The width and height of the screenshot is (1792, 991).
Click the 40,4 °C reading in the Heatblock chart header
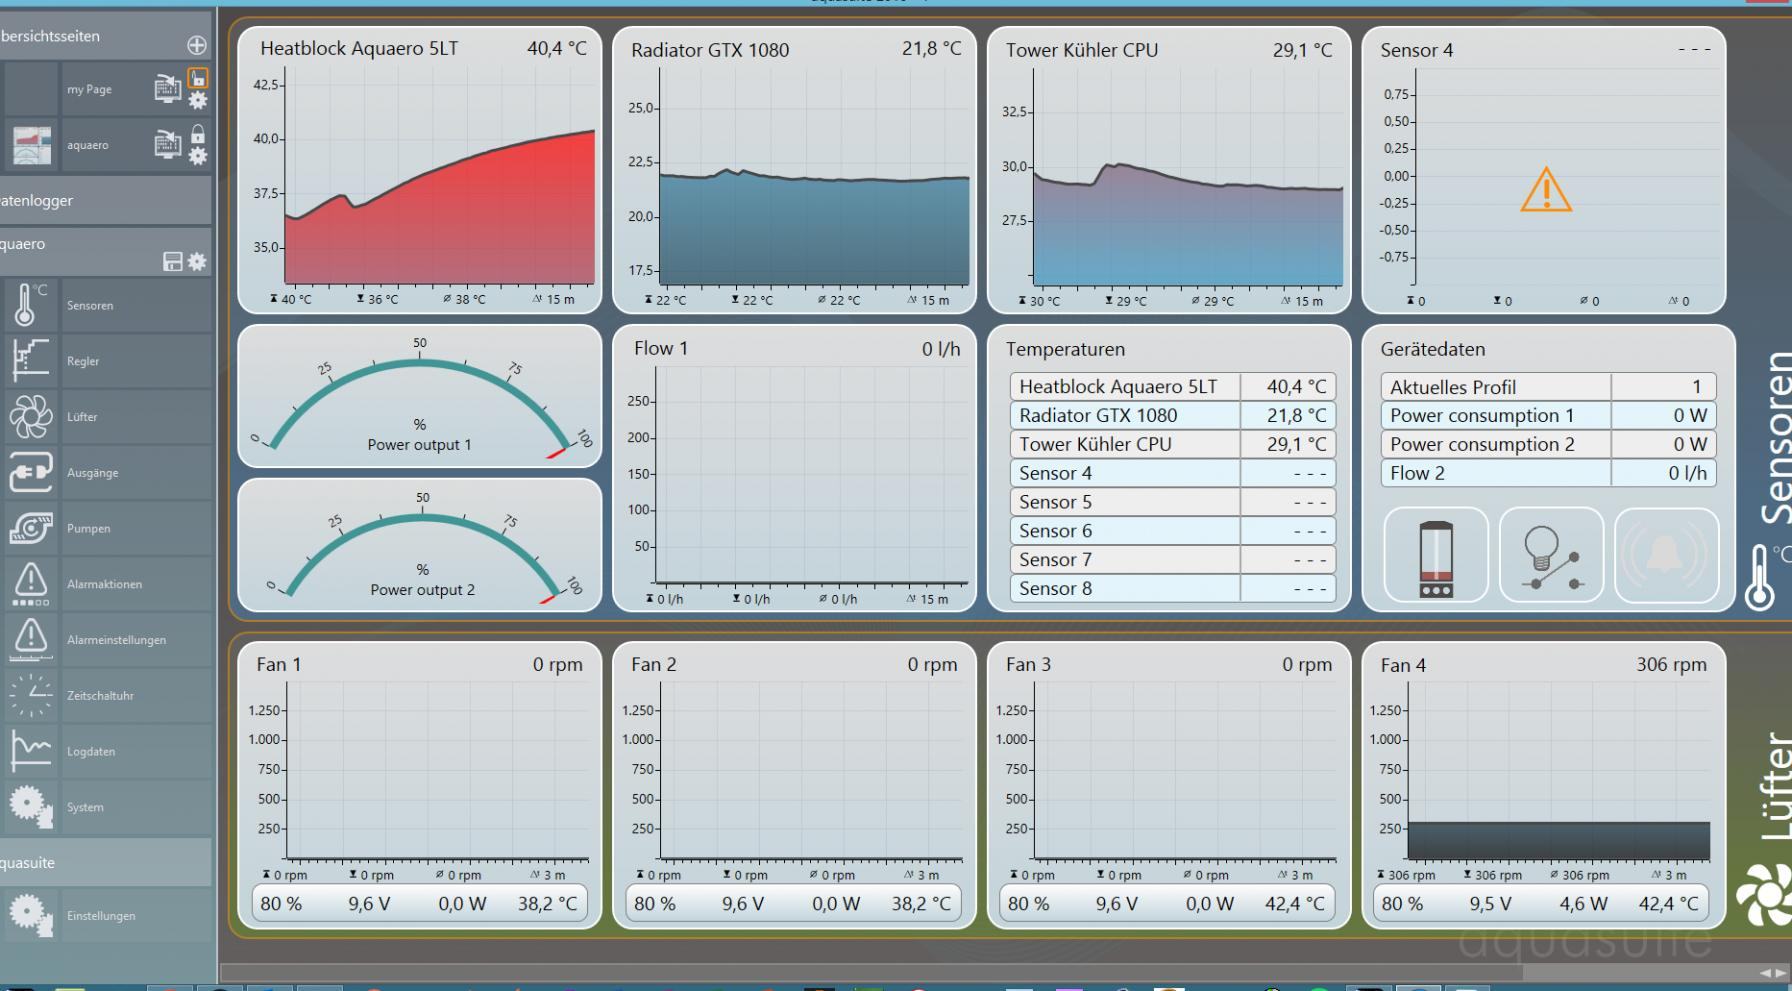557,48
